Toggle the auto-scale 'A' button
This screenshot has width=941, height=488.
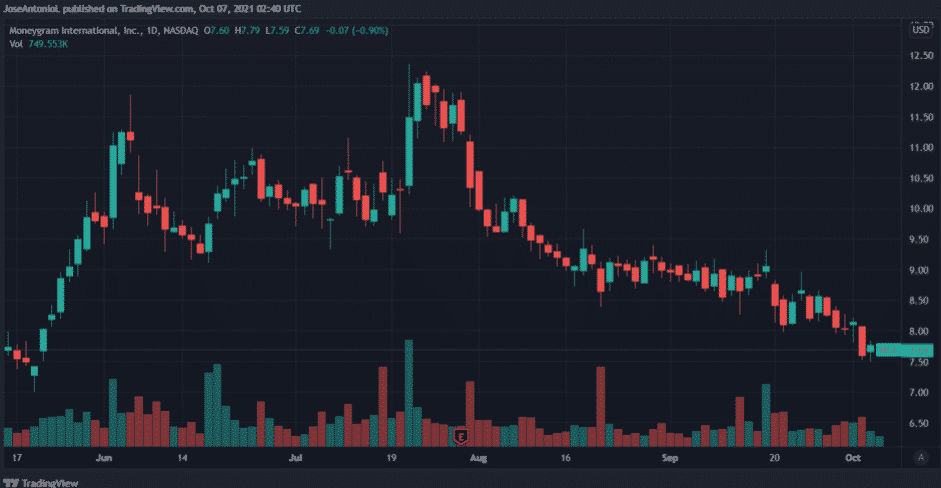coord(921,457)
